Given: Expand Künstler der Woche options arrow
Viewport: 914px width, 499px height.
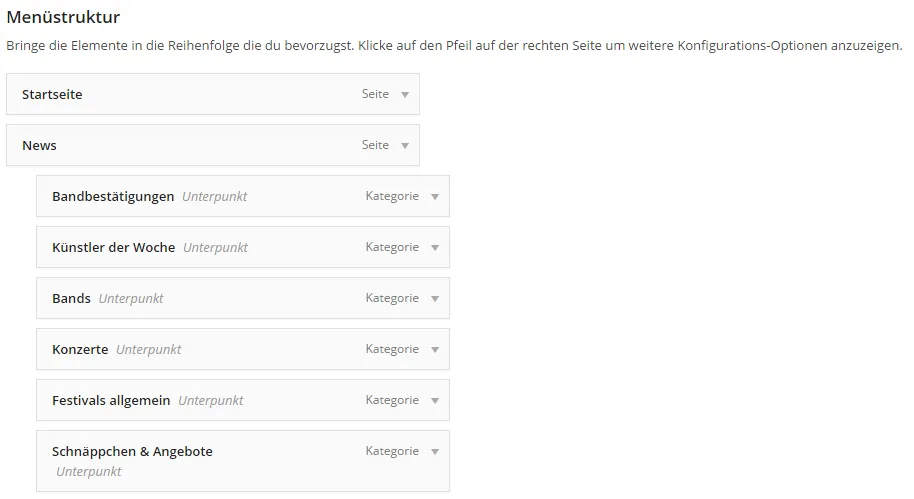Looking at the screenshot, I should click(435, 247).
